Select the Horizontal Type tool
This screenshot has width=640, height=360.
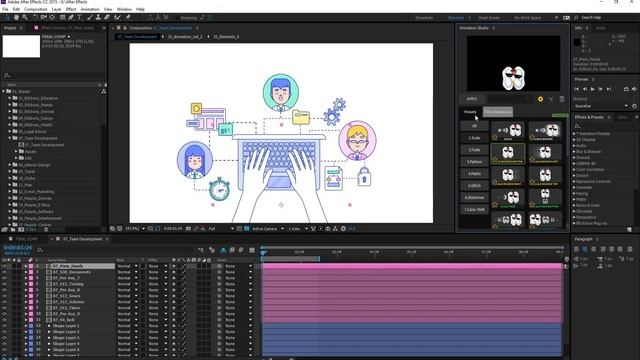tap(80, 18)
